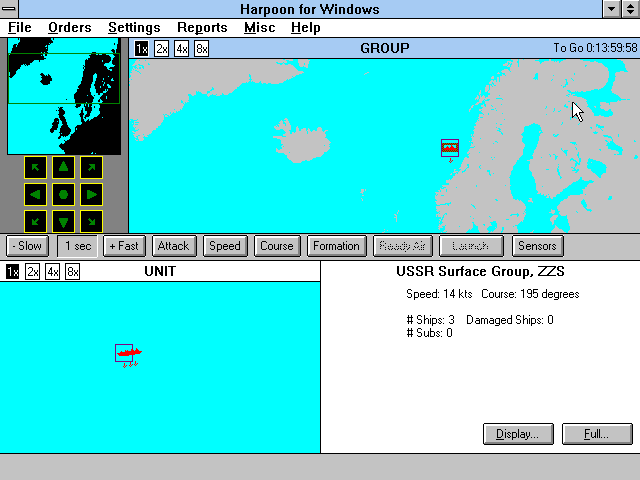Click the Speed order button
Screen dimensions: 640x480
[x=225, y=246]
